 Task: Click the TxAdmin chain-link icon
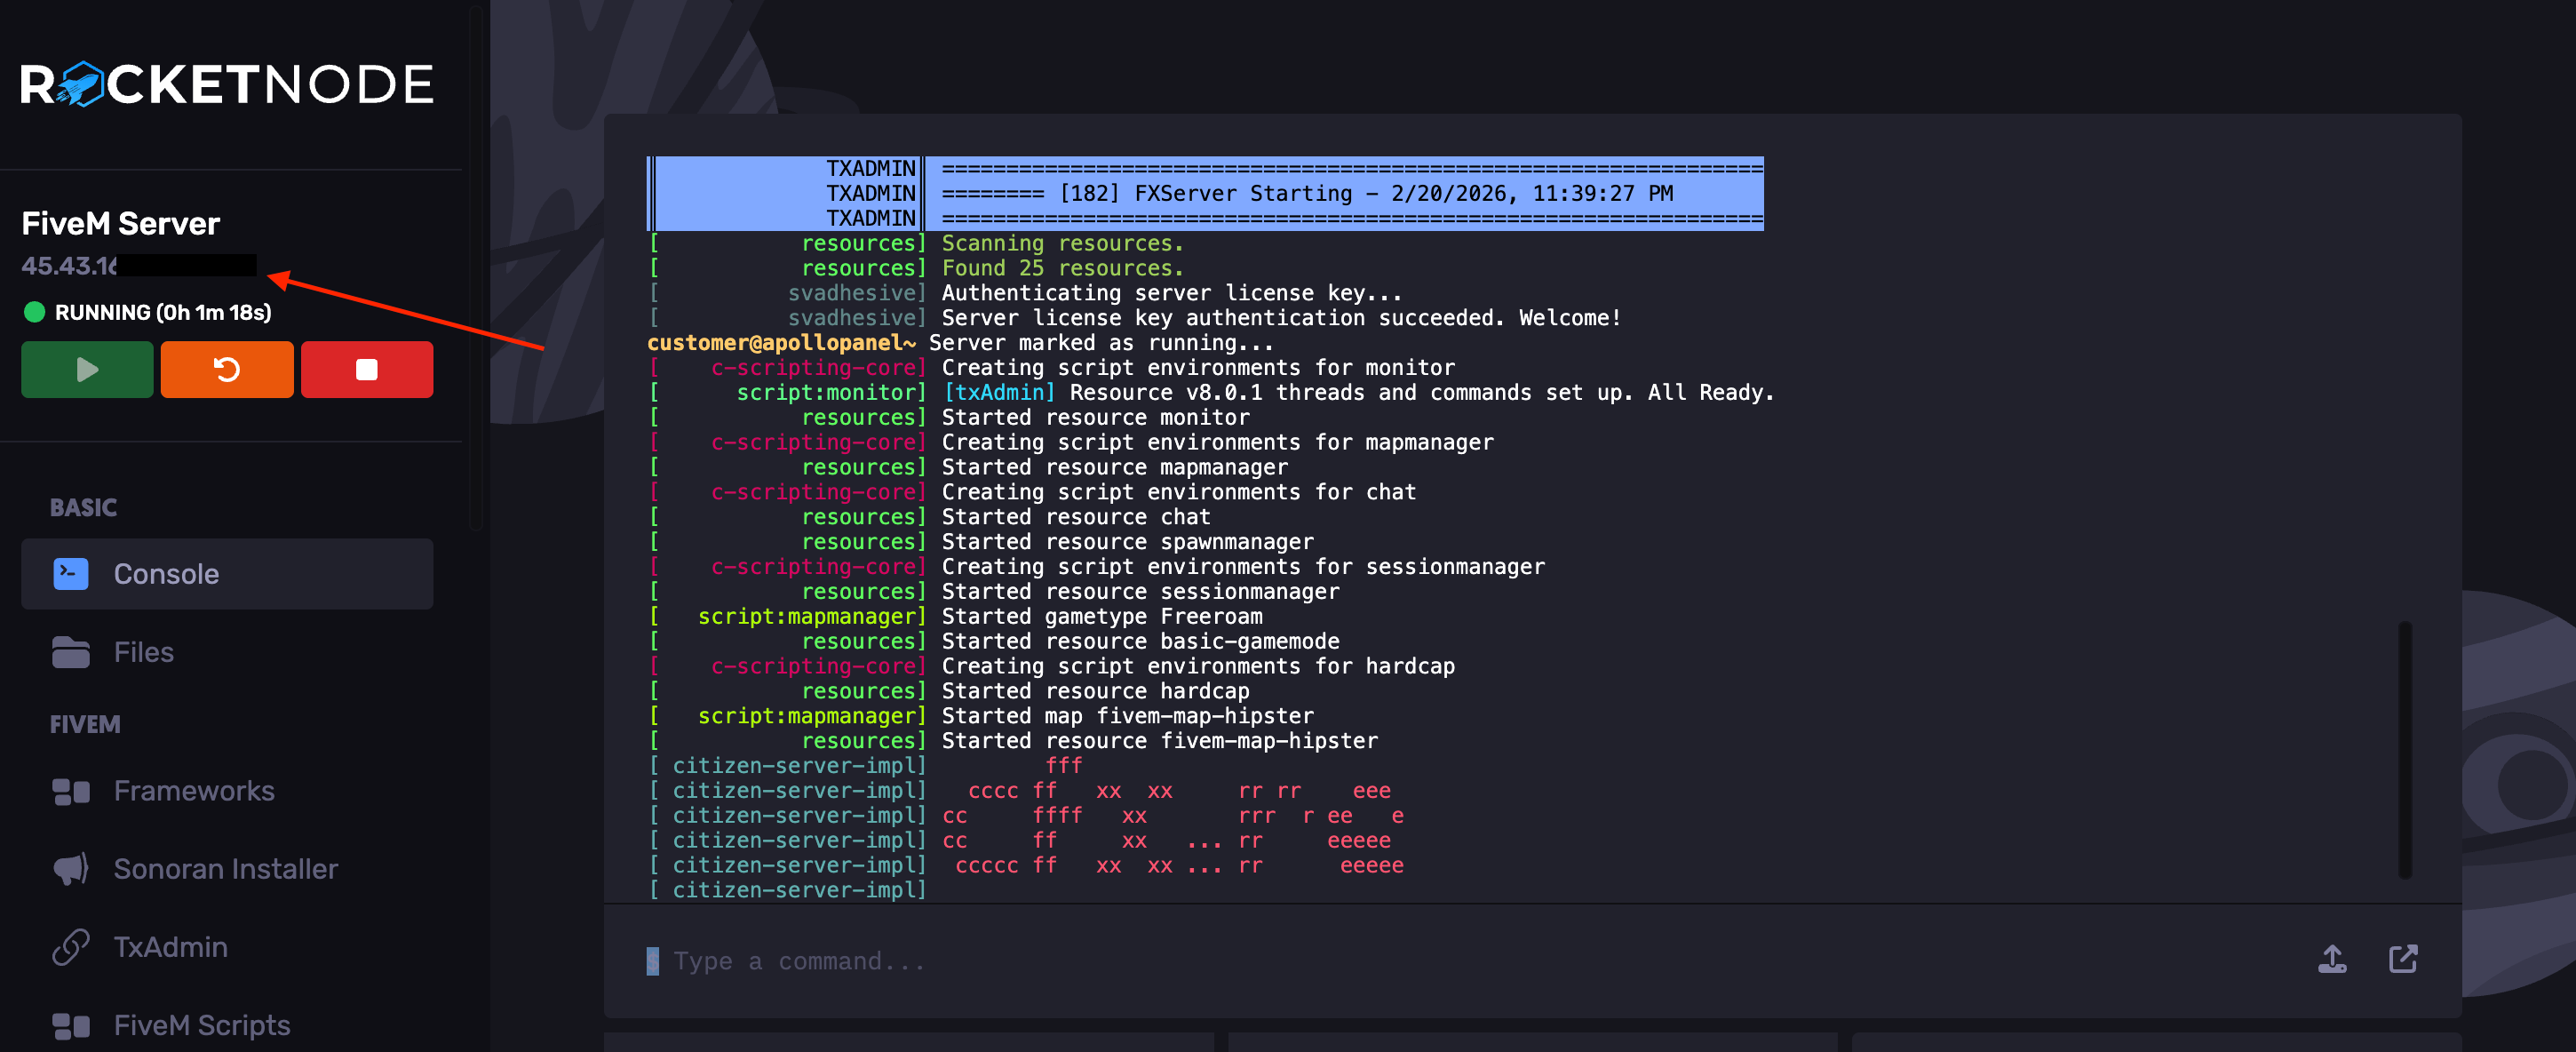click(71, 947)
